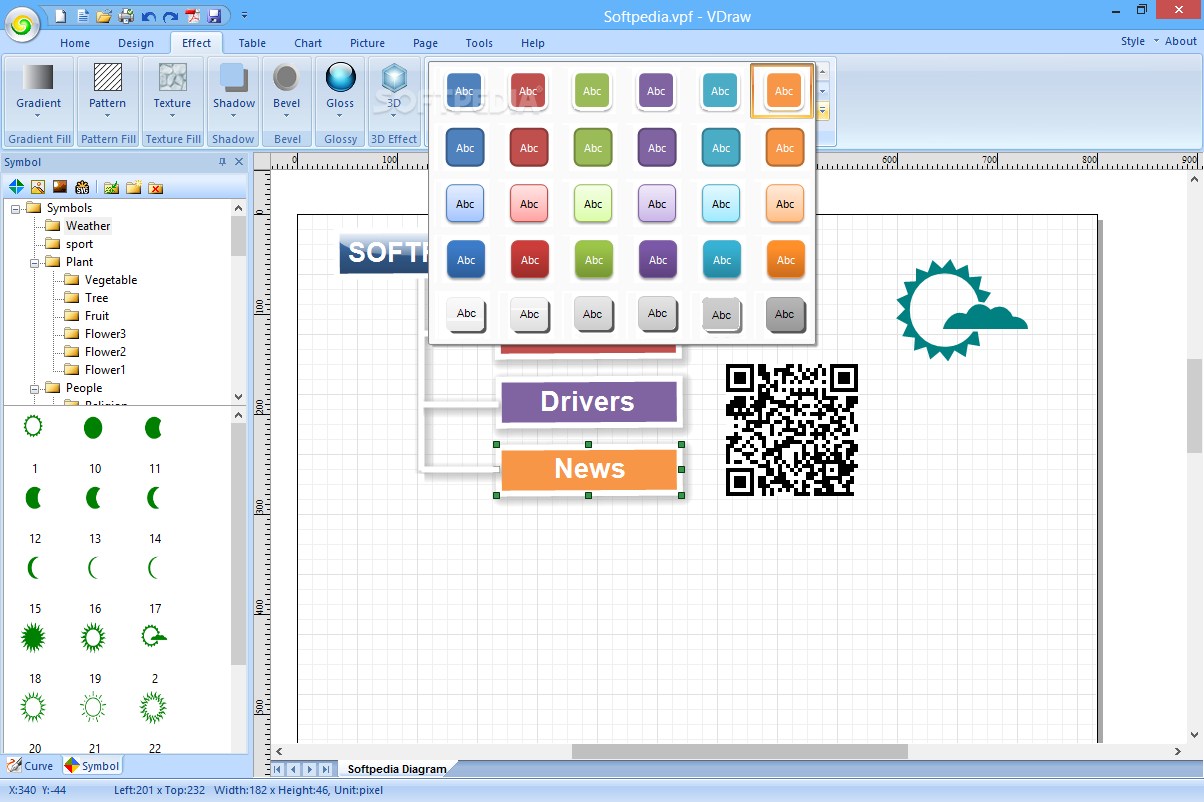Open the Help ribbon tab

pos(533,43)
